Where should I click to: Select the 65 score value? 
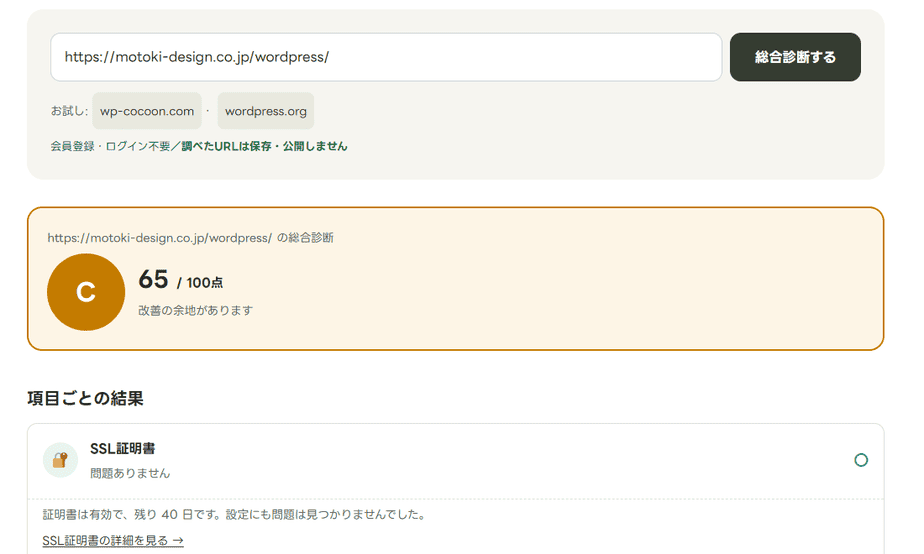[x=153, y=279]
